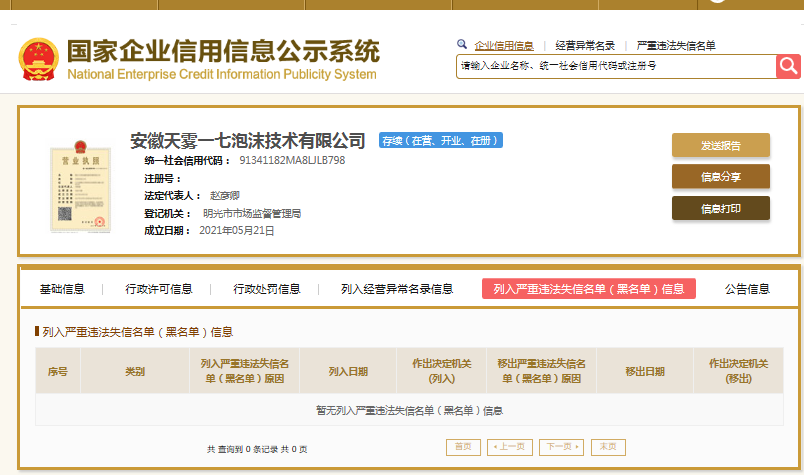This screenshot has height=475, width=804.
Task: Click the 信息分享 button
Action: click(720, 176)
